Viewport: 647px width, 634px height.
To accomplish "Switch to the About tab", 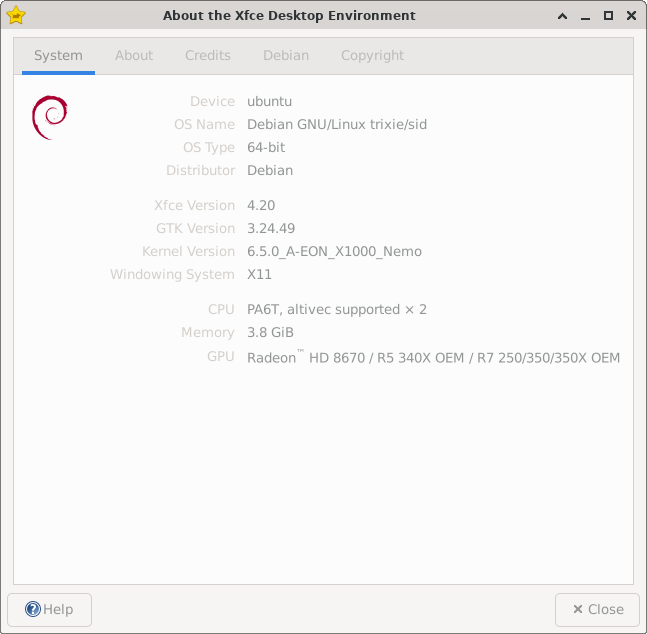I will 134,56.
